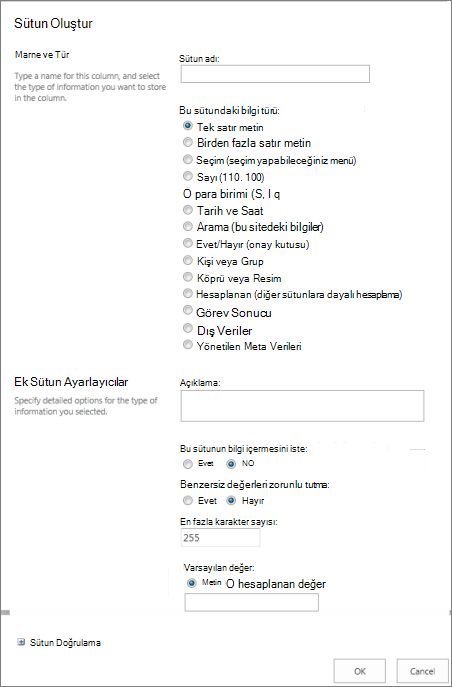This screenshot has height=687, width=452.
Task: Click the para birimi option text
Action: point(231,194)
